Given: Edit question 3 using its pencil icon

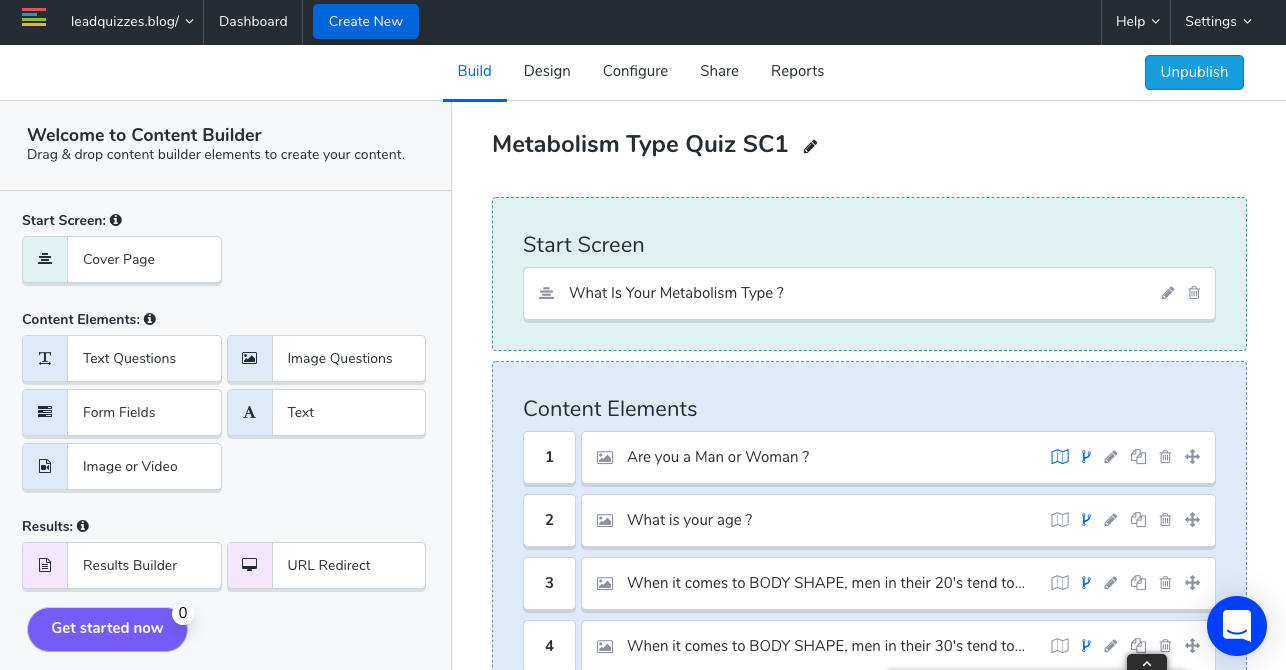Looking at the screenshot, I should tap(1111, 582).
